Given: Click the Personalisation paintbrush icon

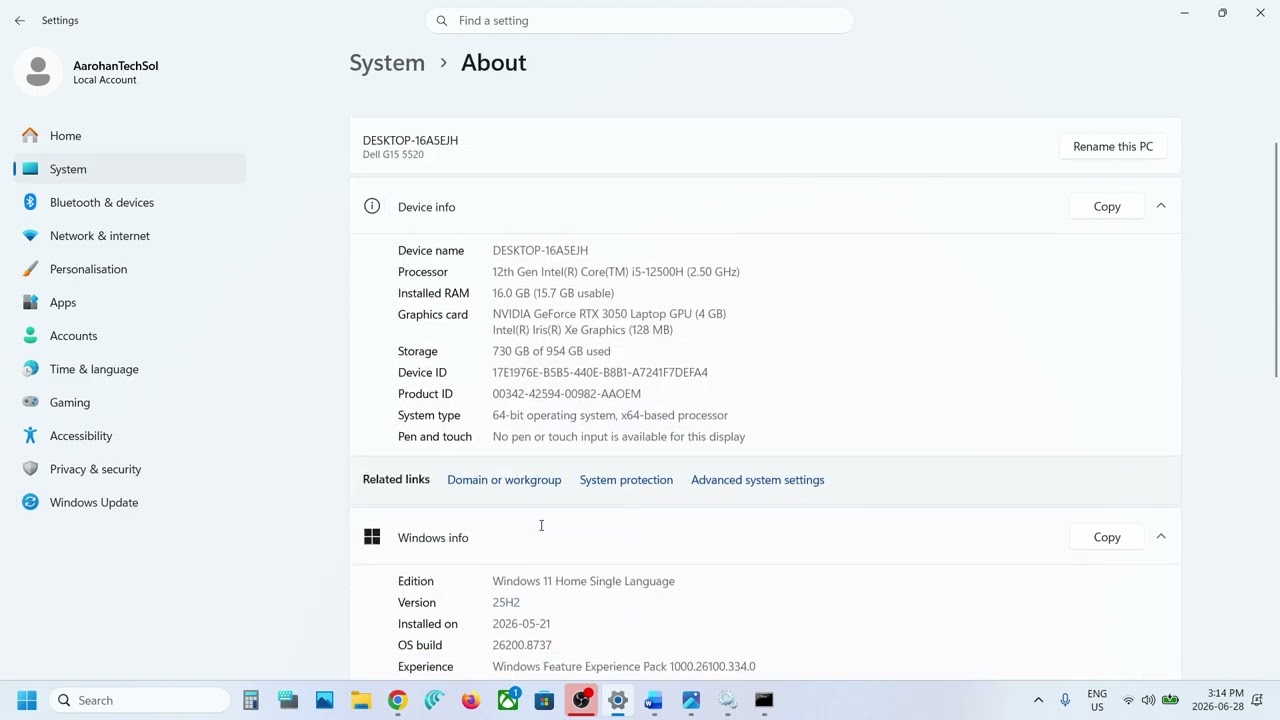Looking at the screenshot, I should (30, 269).
